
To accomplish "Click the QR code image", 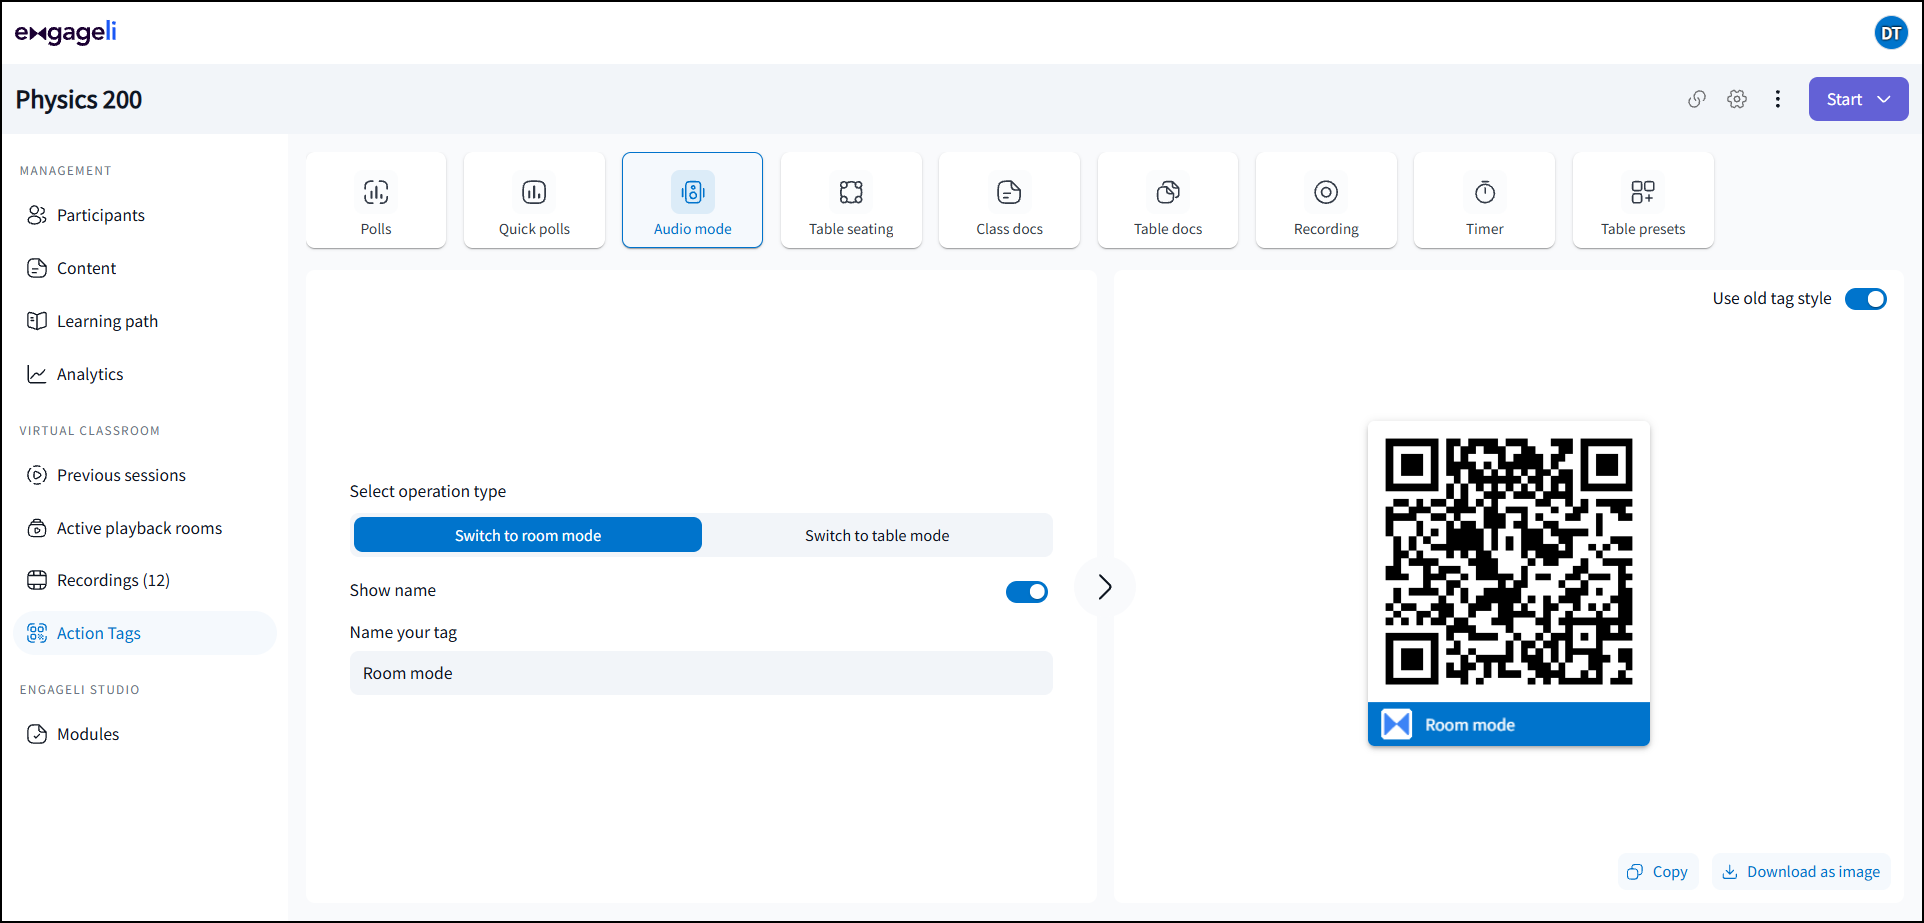I will pyautogui.click(x=1508, y=562).
